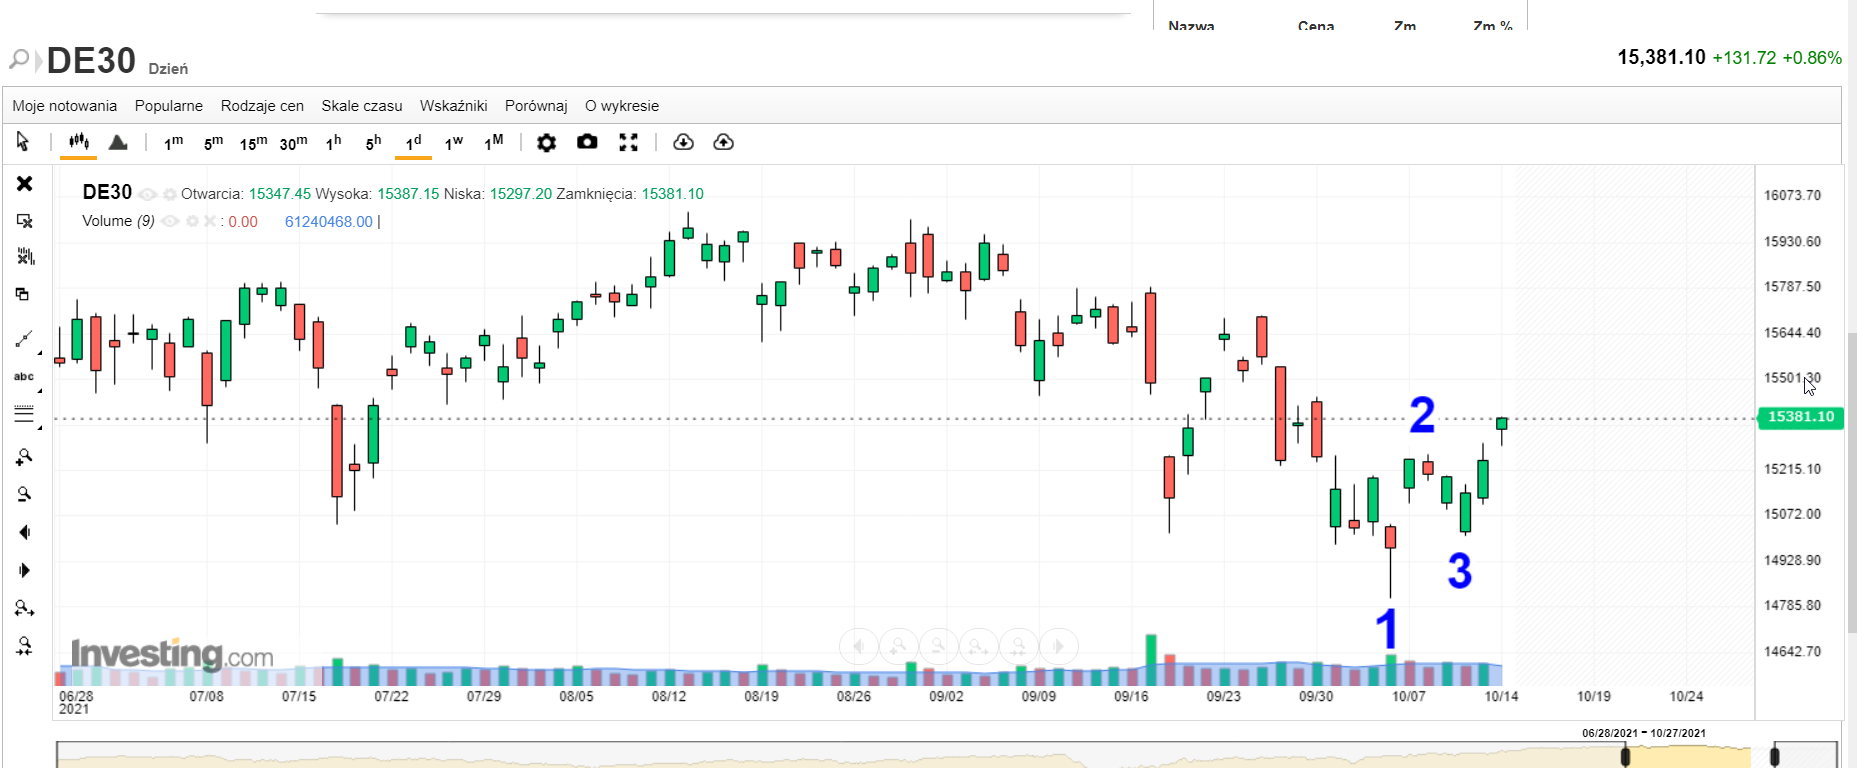
Task: Move chart left with sidebar left arrow
Action: [x=24, y=532]
